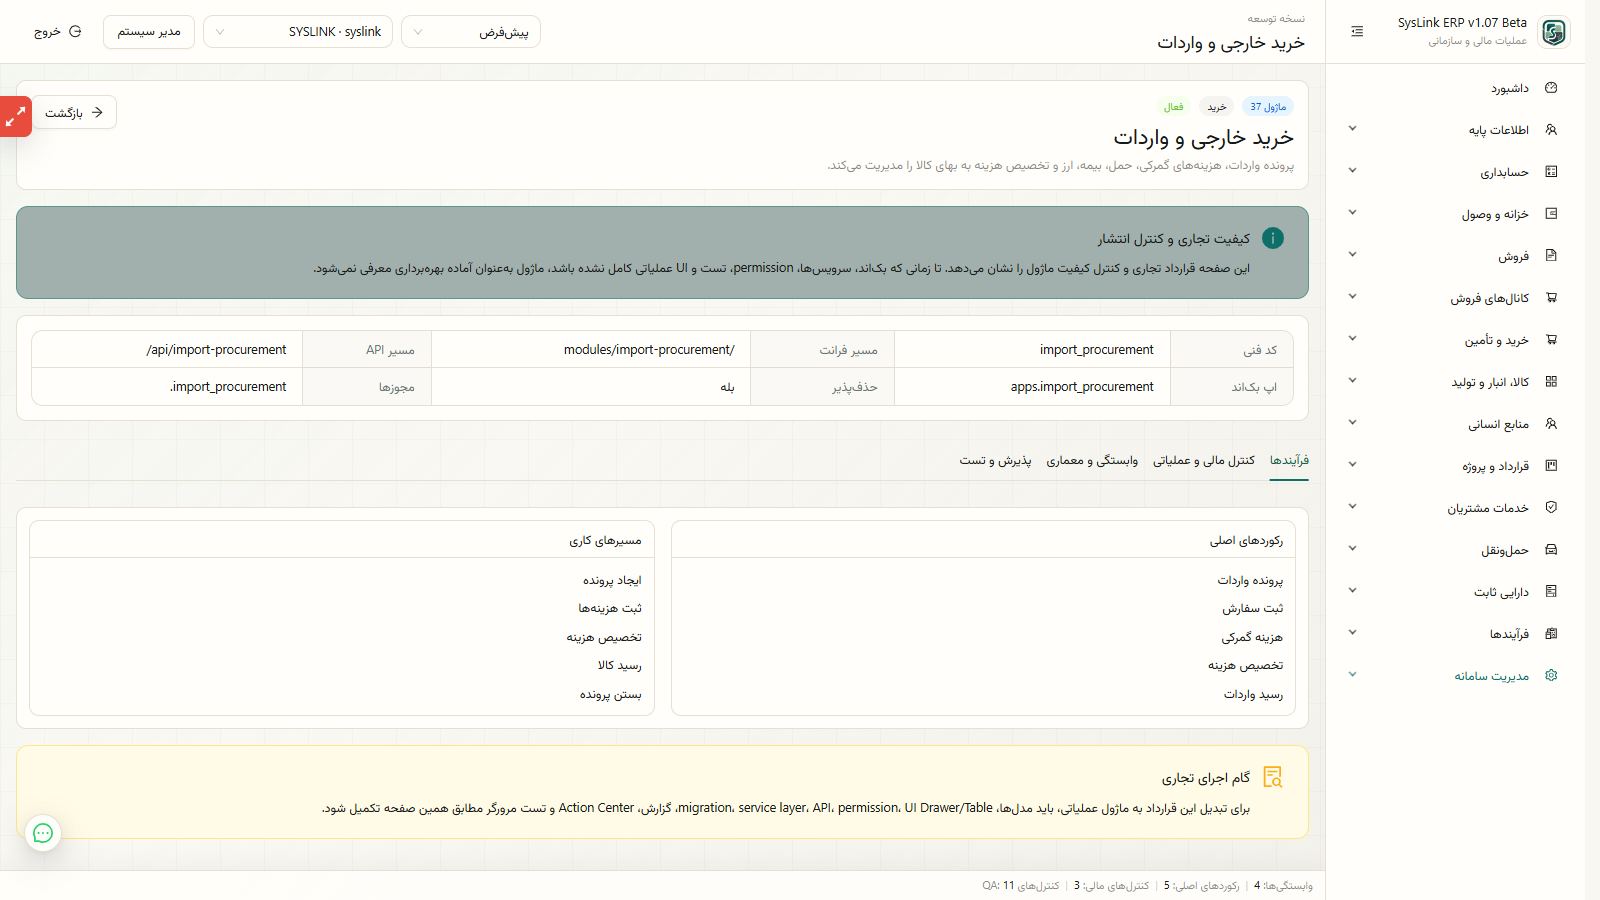Open the SYSLINK · syslink company dropdown

tap(298, 32)
